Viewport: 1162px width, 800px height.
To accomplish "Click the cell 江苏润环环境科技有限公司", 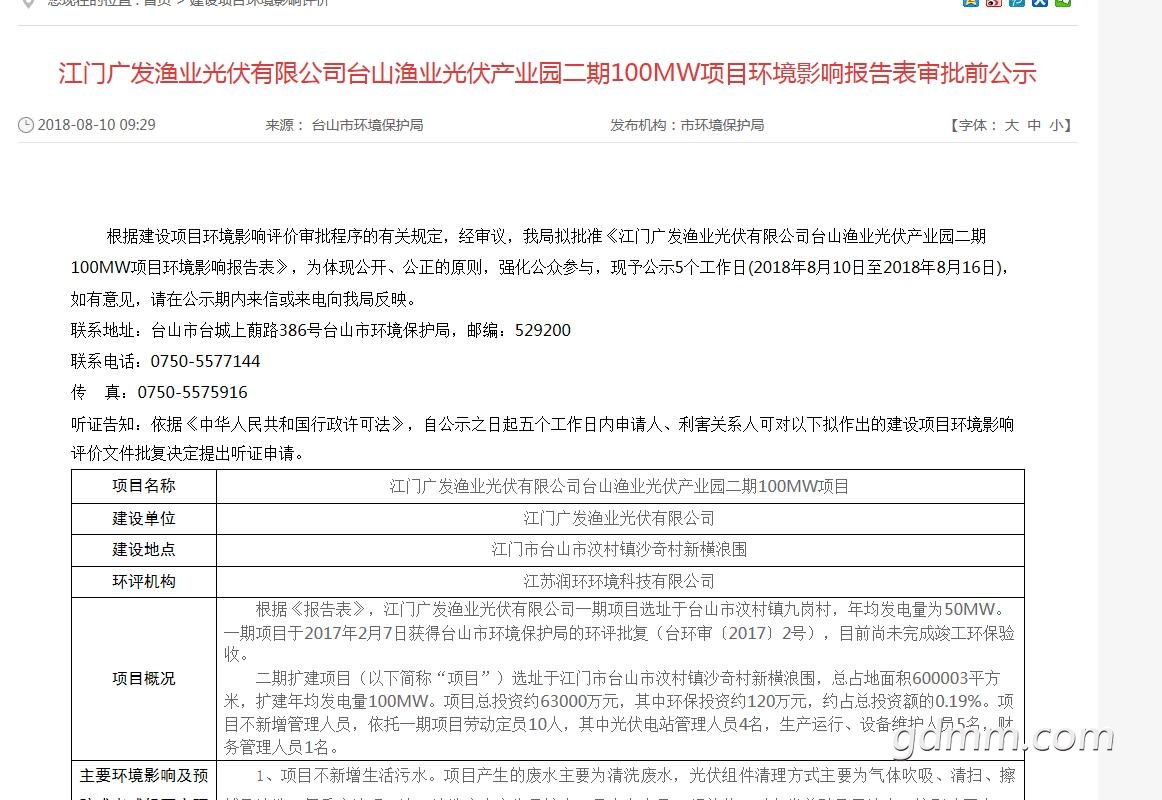I will coord(619,581).
